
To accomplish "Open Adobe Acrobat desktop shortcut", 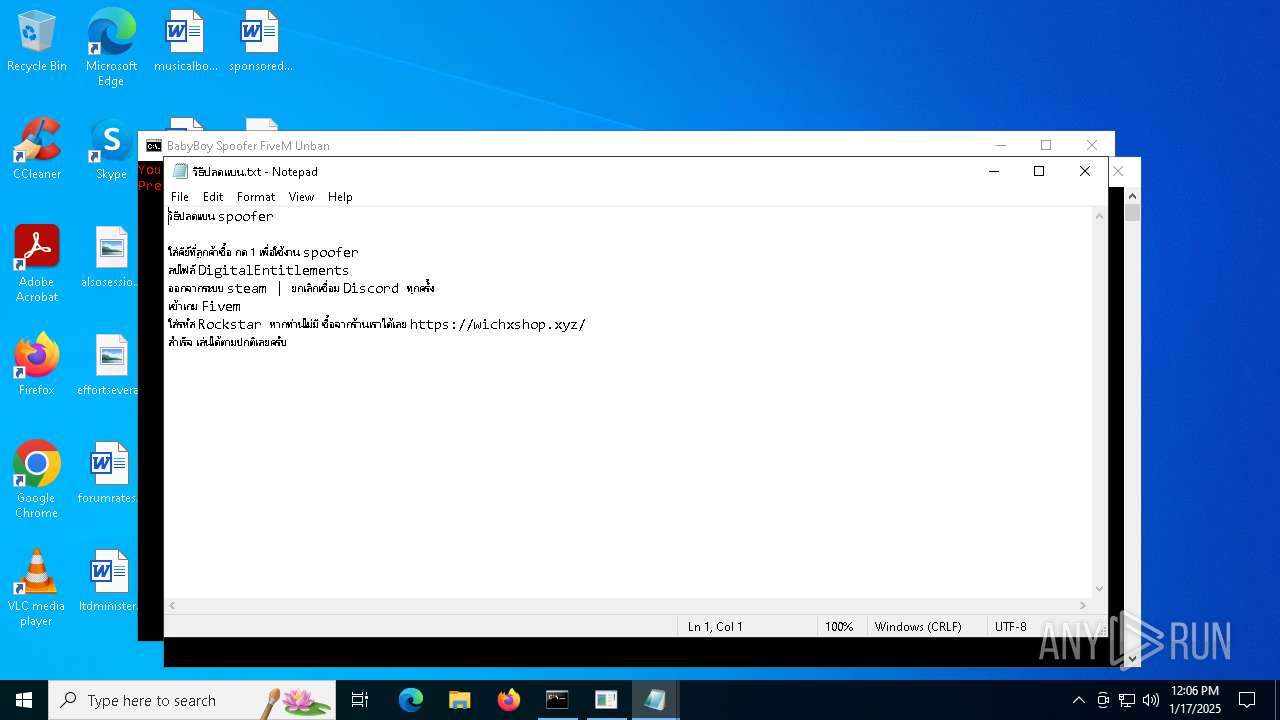I will point(37,263).
